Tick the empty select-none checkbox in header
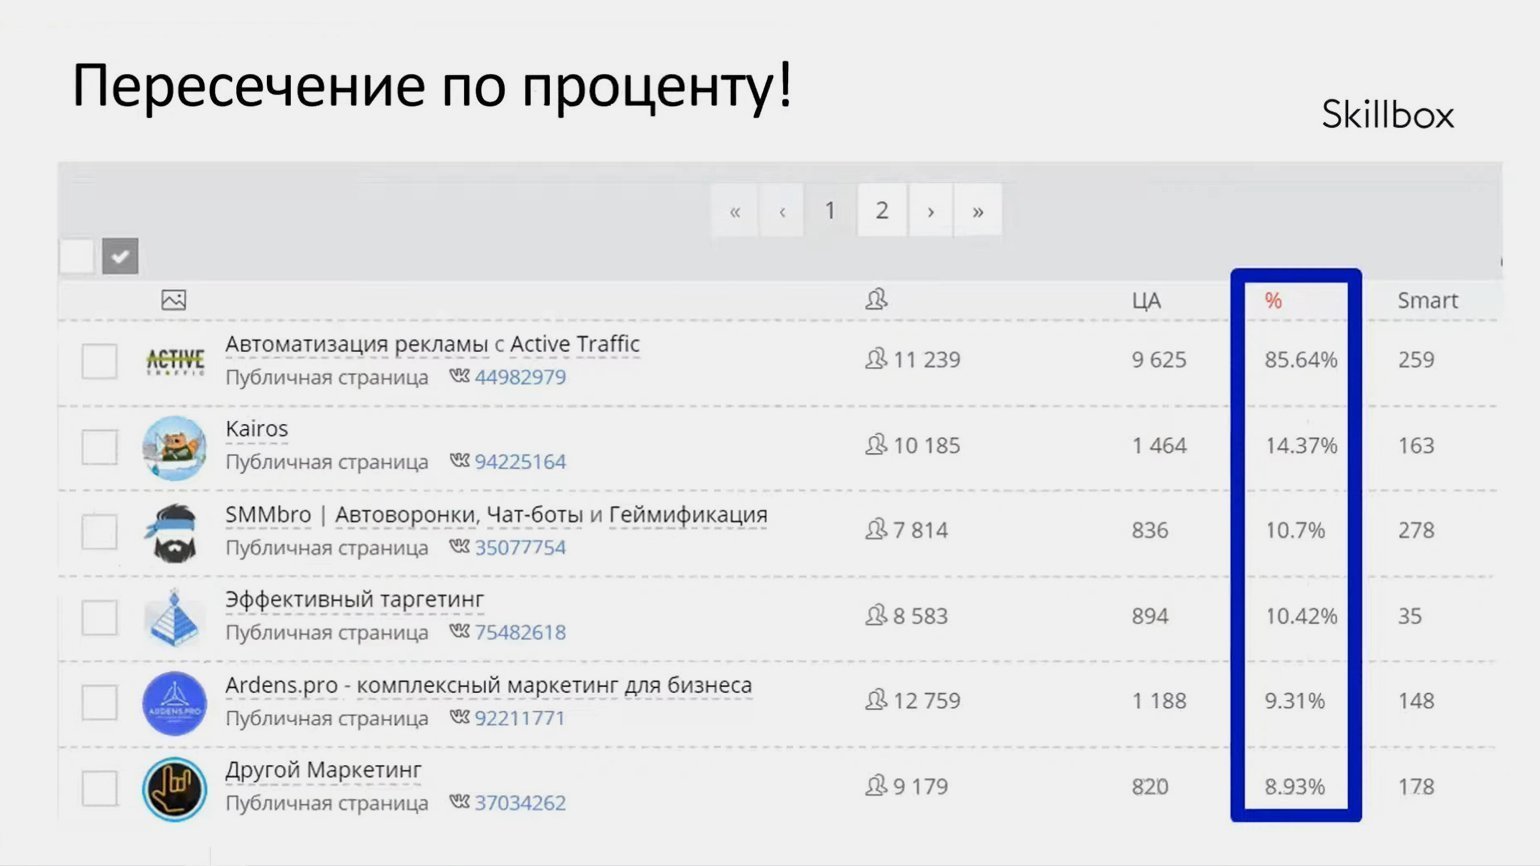Screen dimensions: 1540x866 click(77, 256)
